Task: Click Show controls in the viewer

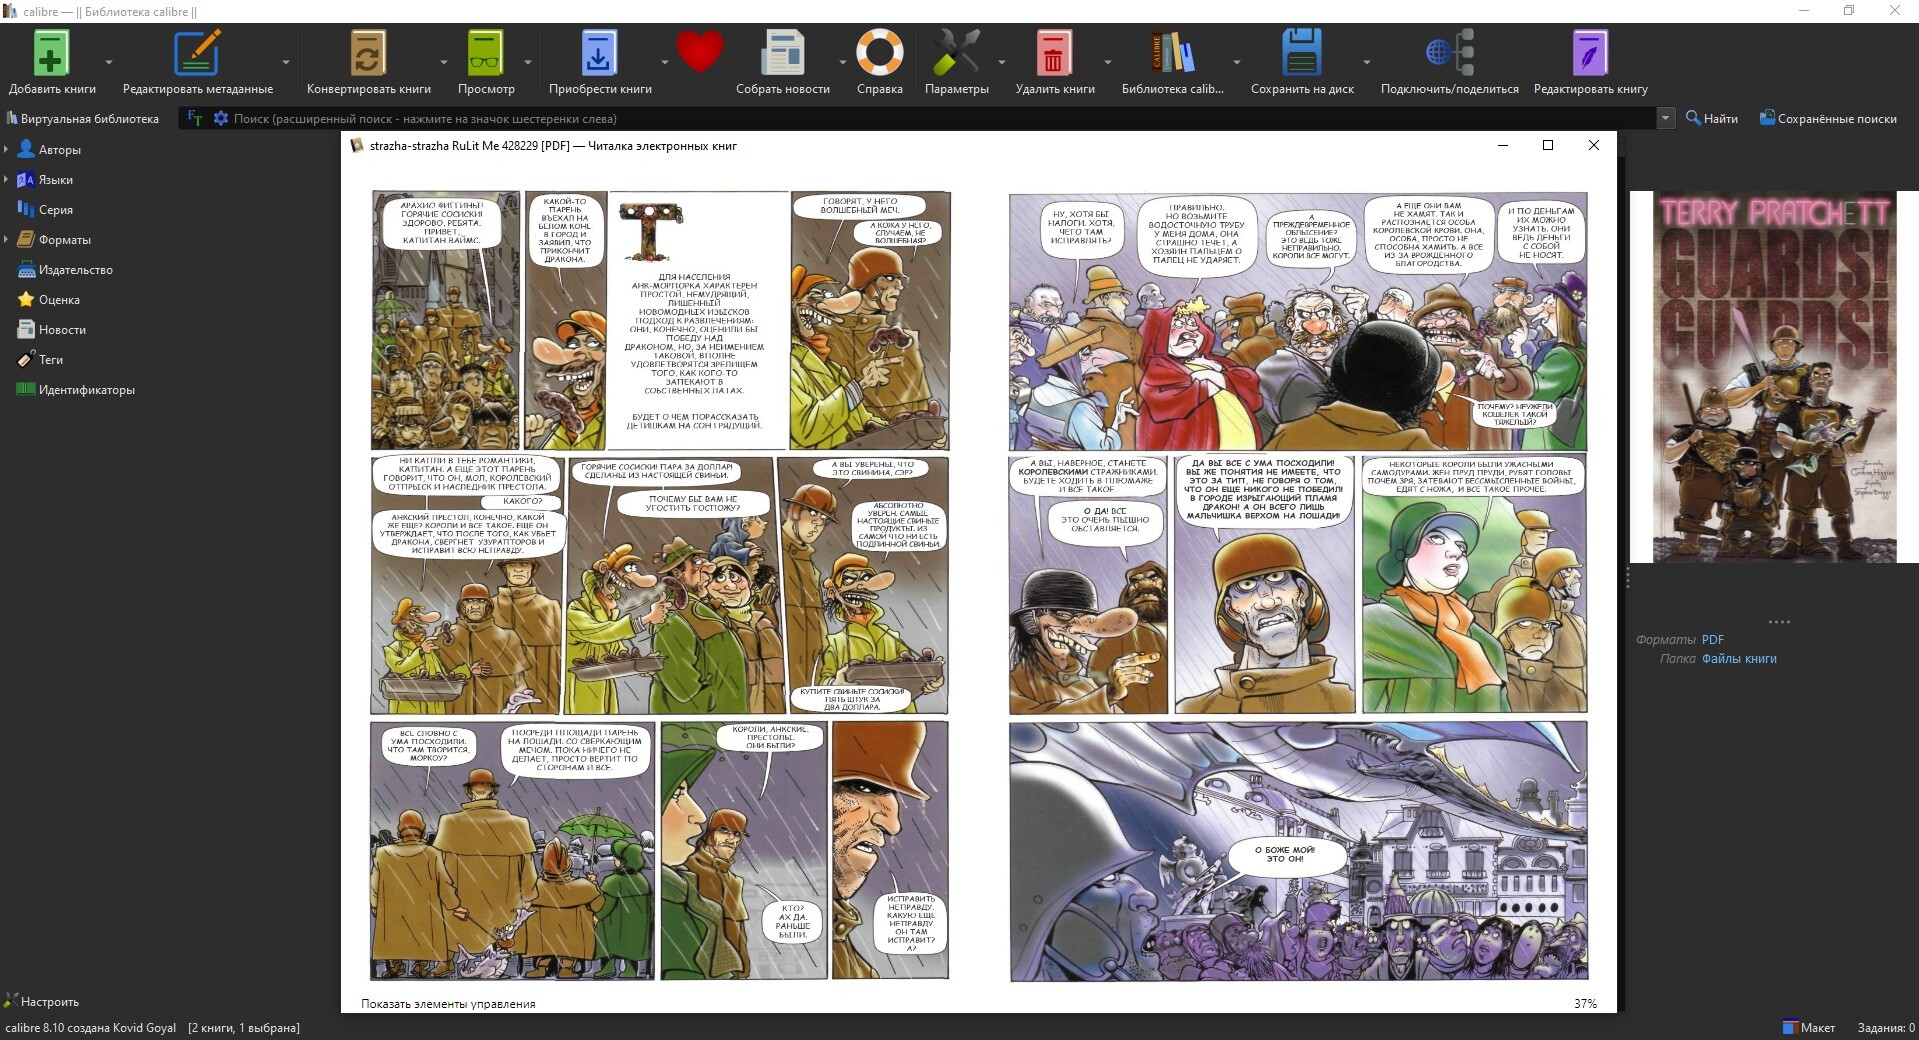Action: click(448, 1003)
